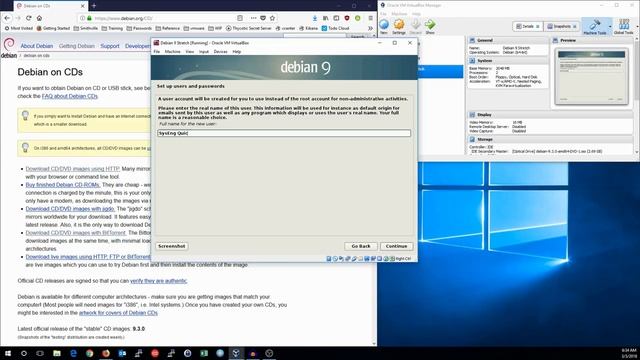Click the Debian swirl logo
This screenshot has height=360, width=640.
pos(9,44)
